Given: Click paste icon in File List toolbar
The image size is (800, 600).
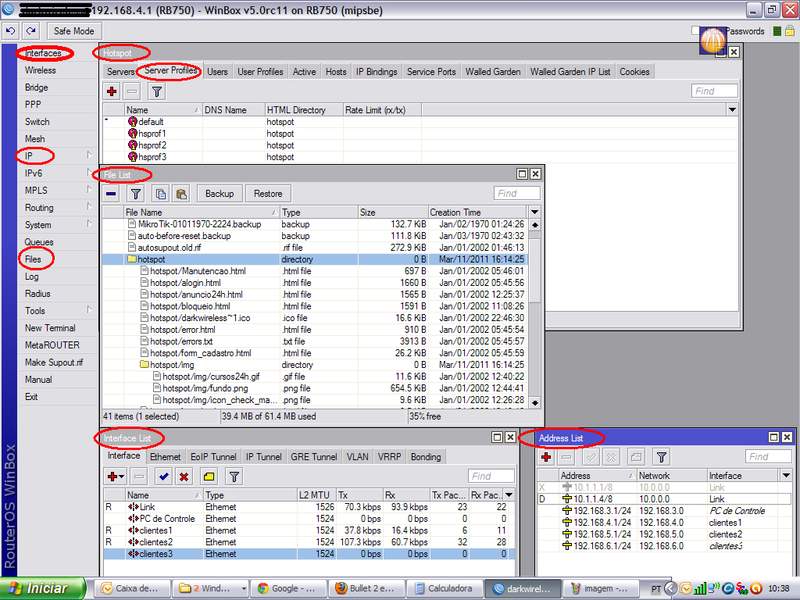Looking at the screenshot, I should pyautogui.click(x=181, y=193).
